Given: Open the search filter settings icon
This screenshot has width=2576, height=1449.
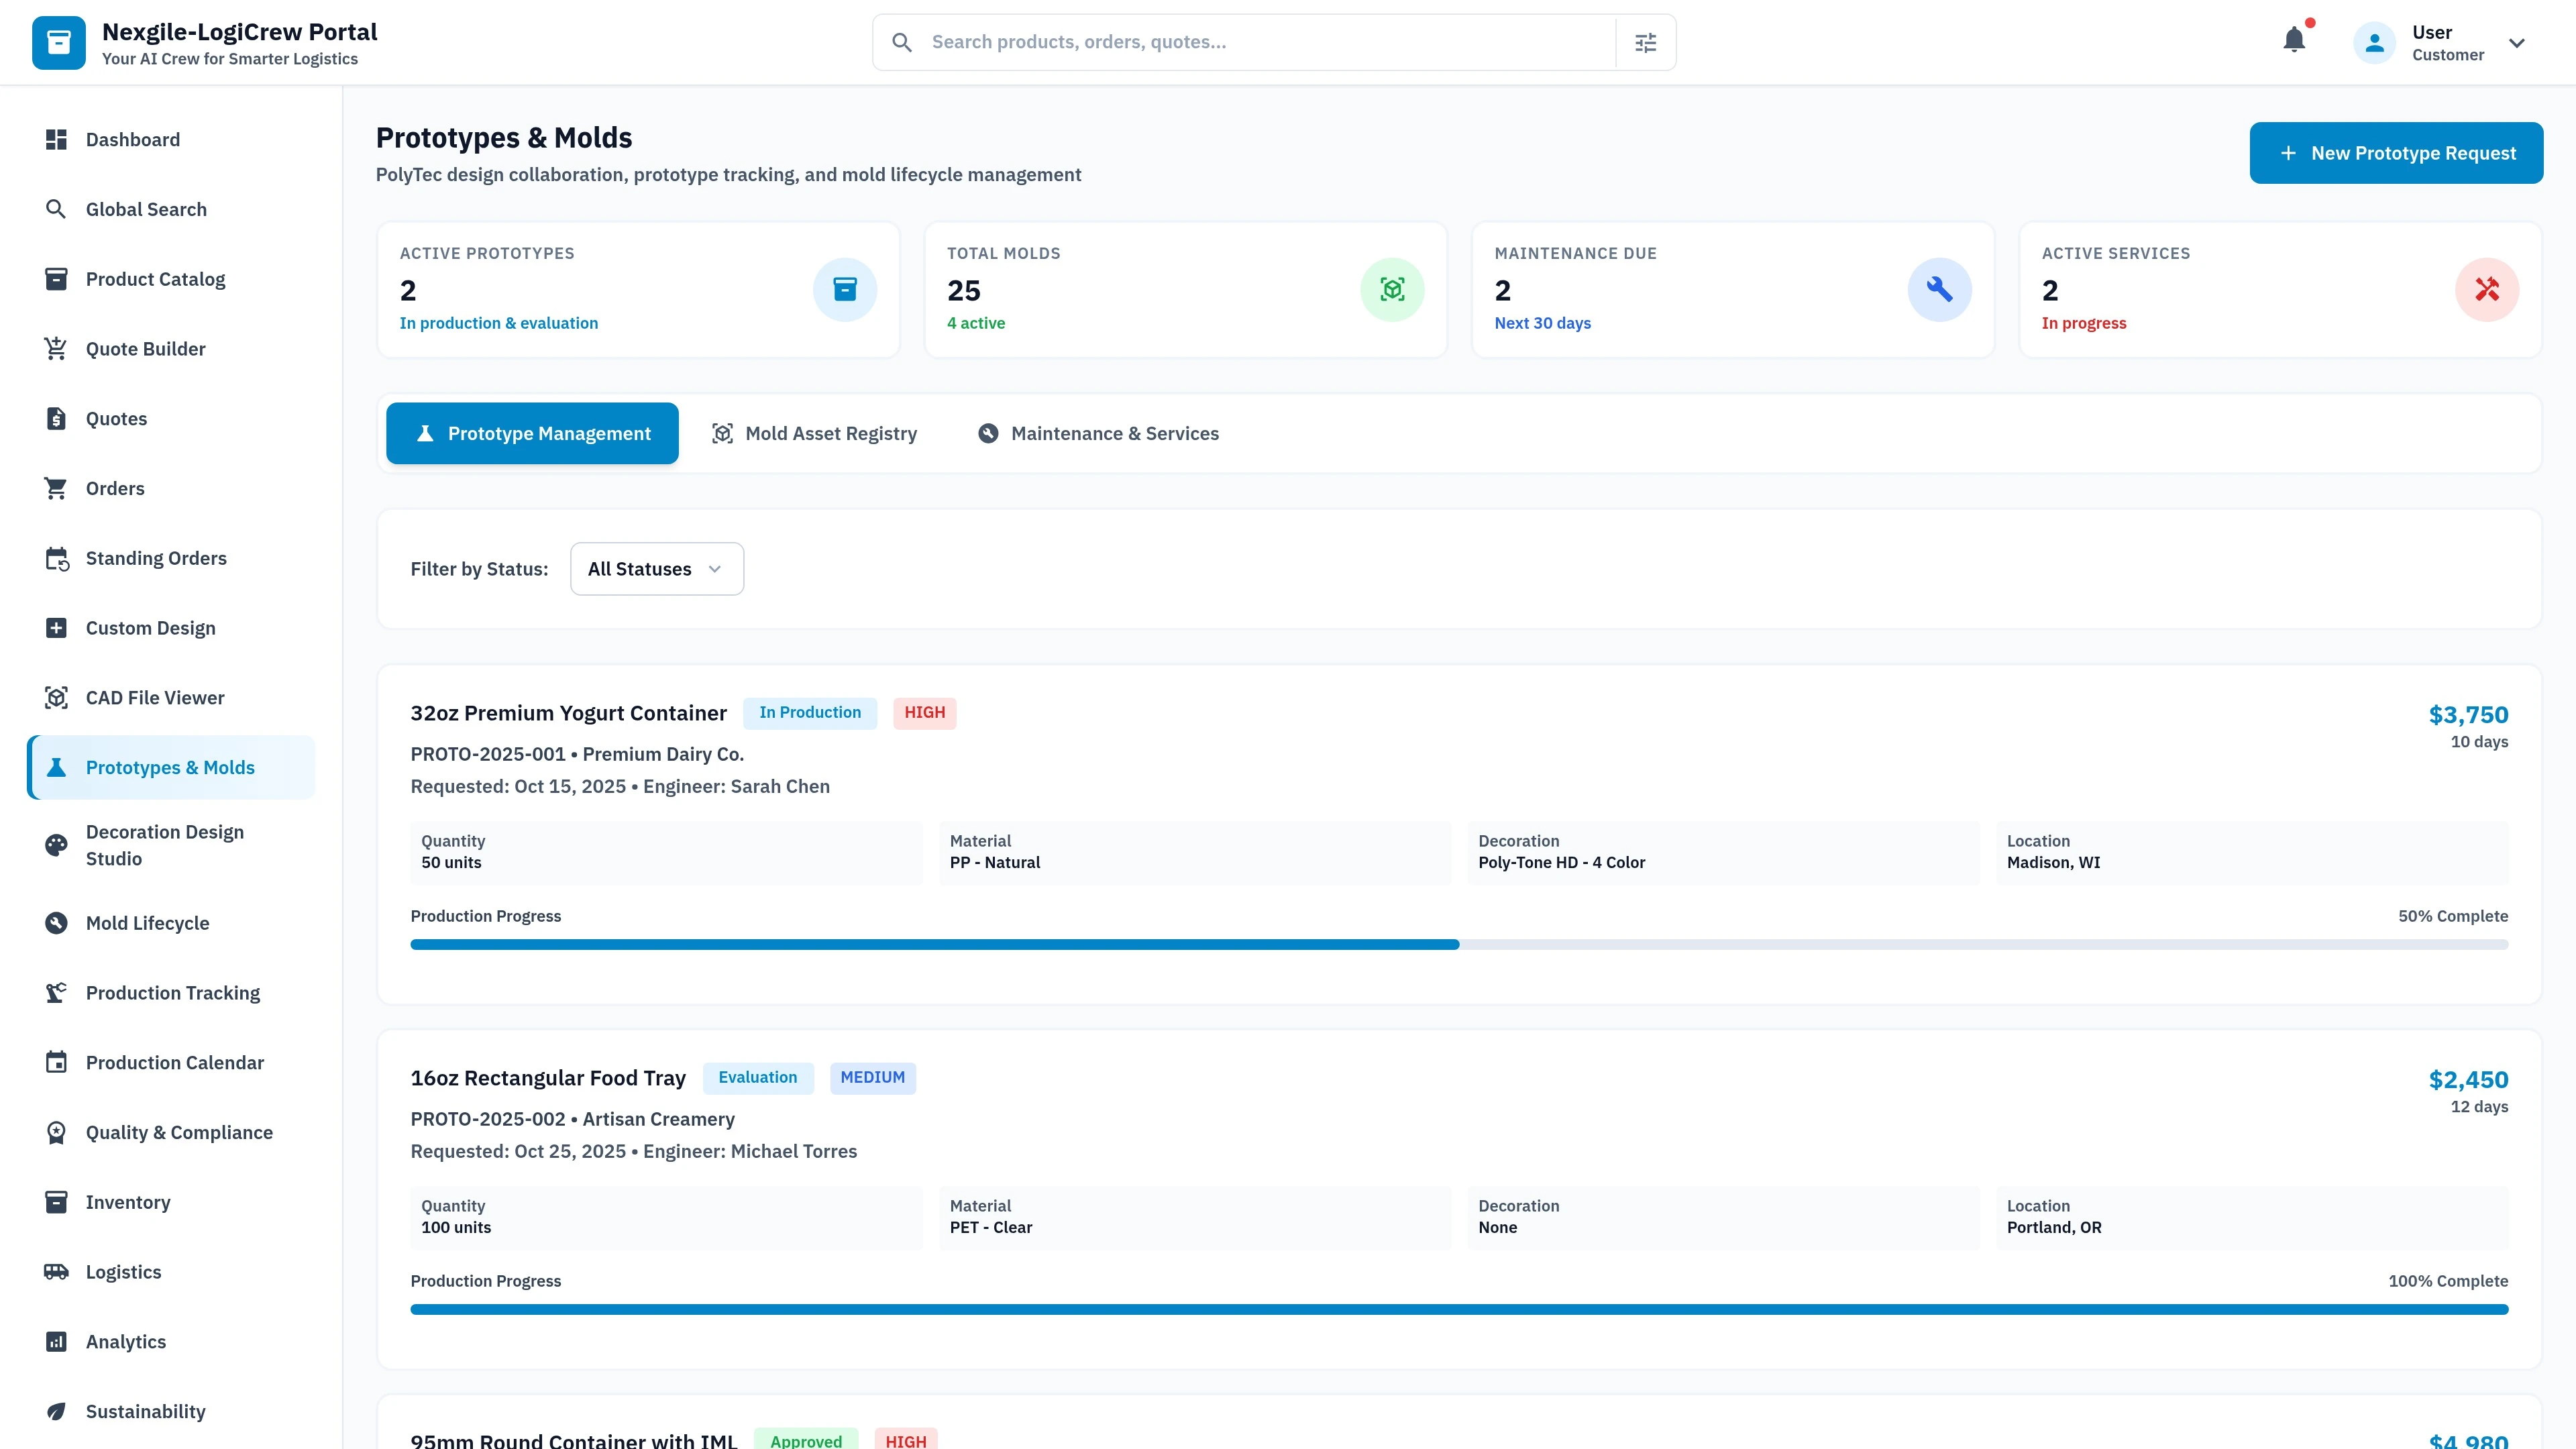Looking at the screenshot, I should (x=1645, y=41).
